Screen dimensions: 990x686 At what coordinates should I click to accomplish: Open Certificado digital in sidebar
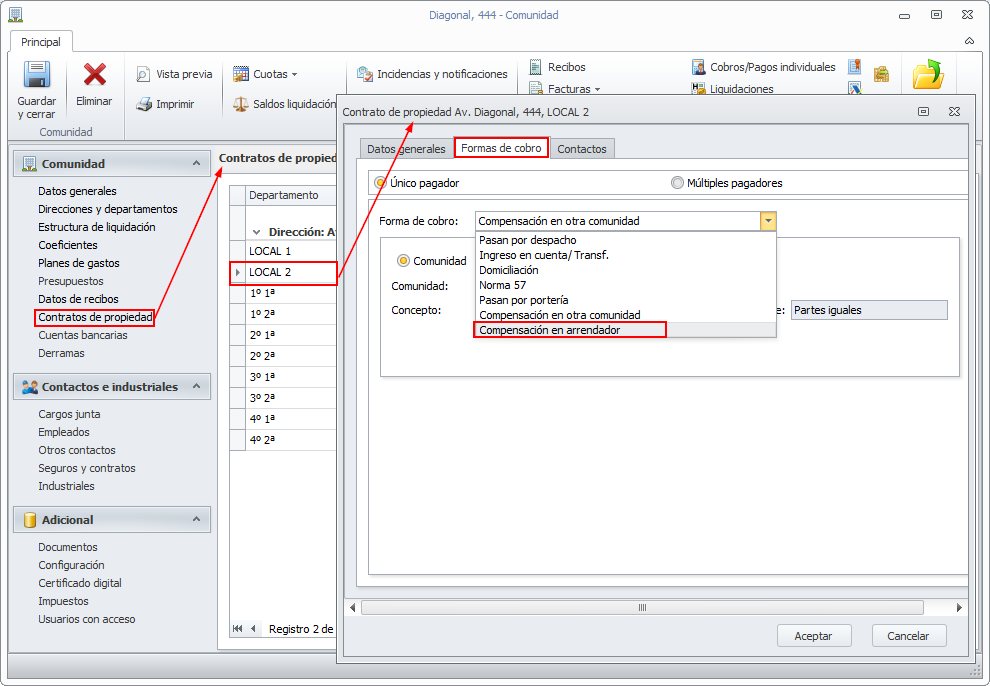[x=80, y=583]
